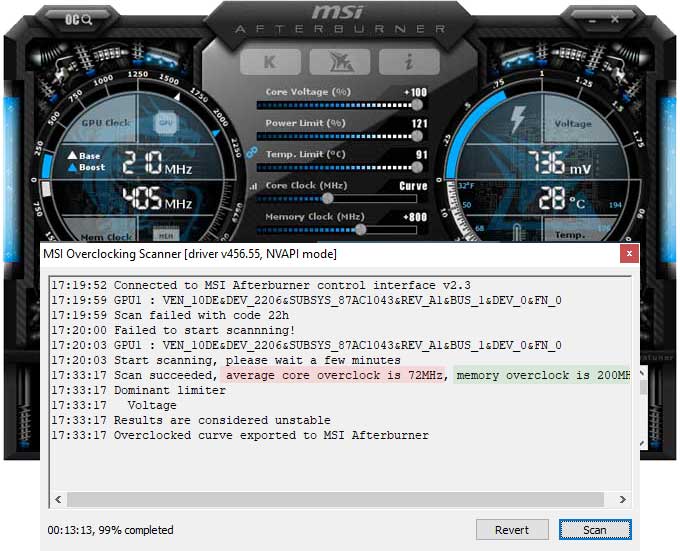Select the 'Failed to start scannning!' log line

tap(173, 330)
